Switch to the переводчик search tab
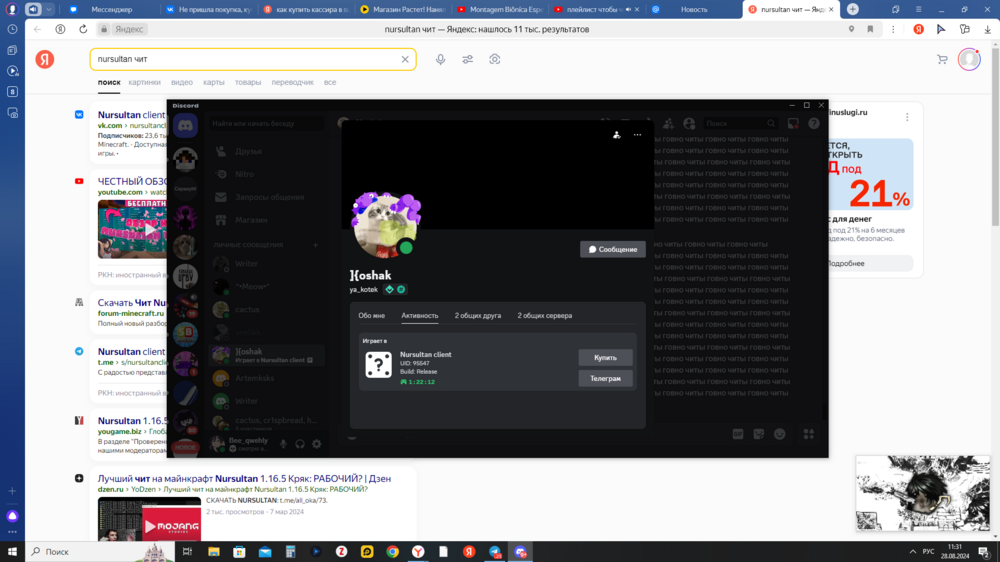Screen dimensions: 1000x562 293,82
